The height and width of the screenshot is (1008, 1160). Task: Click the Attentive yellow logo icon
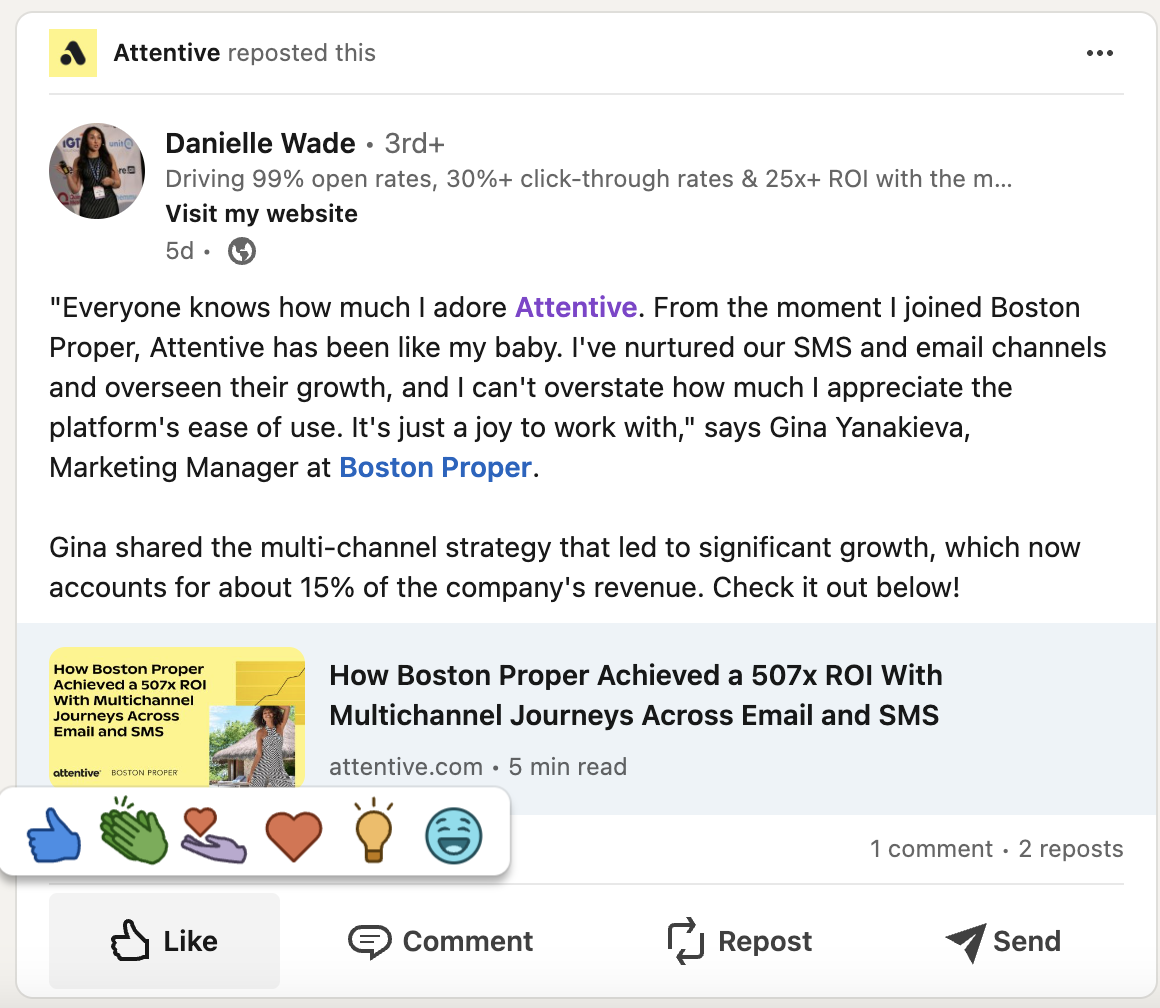pos(73,53)
